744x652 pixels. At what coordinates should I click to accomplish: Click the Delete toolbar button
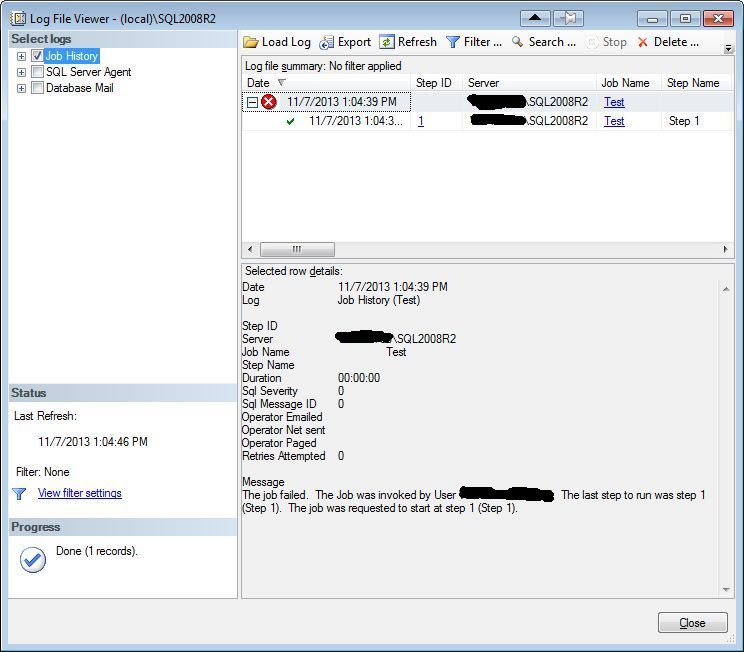pyautogui.click(x=668, y=42)
